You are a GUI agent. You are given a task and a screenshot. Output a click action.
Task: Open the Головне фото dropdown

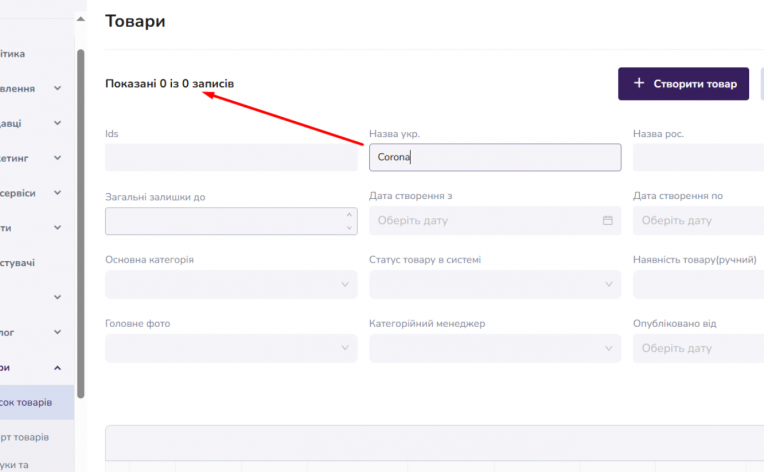[231, 348]
